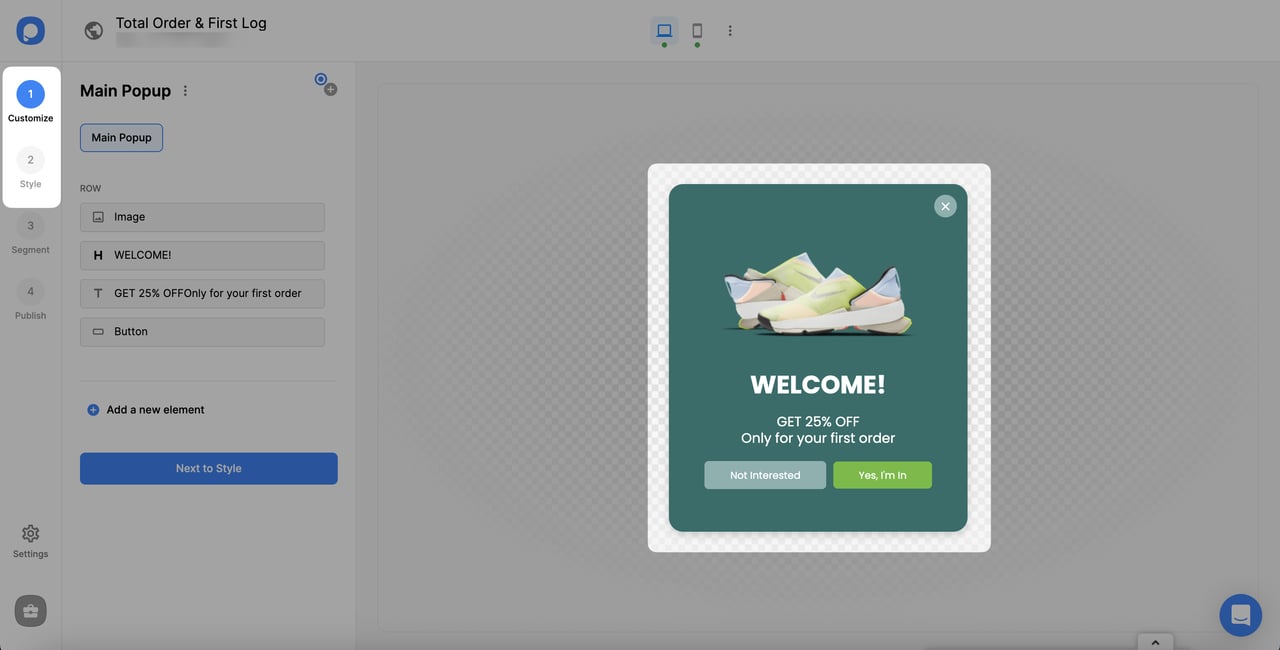Click Yes, I'm In button in popup
Viewport: 1280px width, 650px height.
point(882,475)
